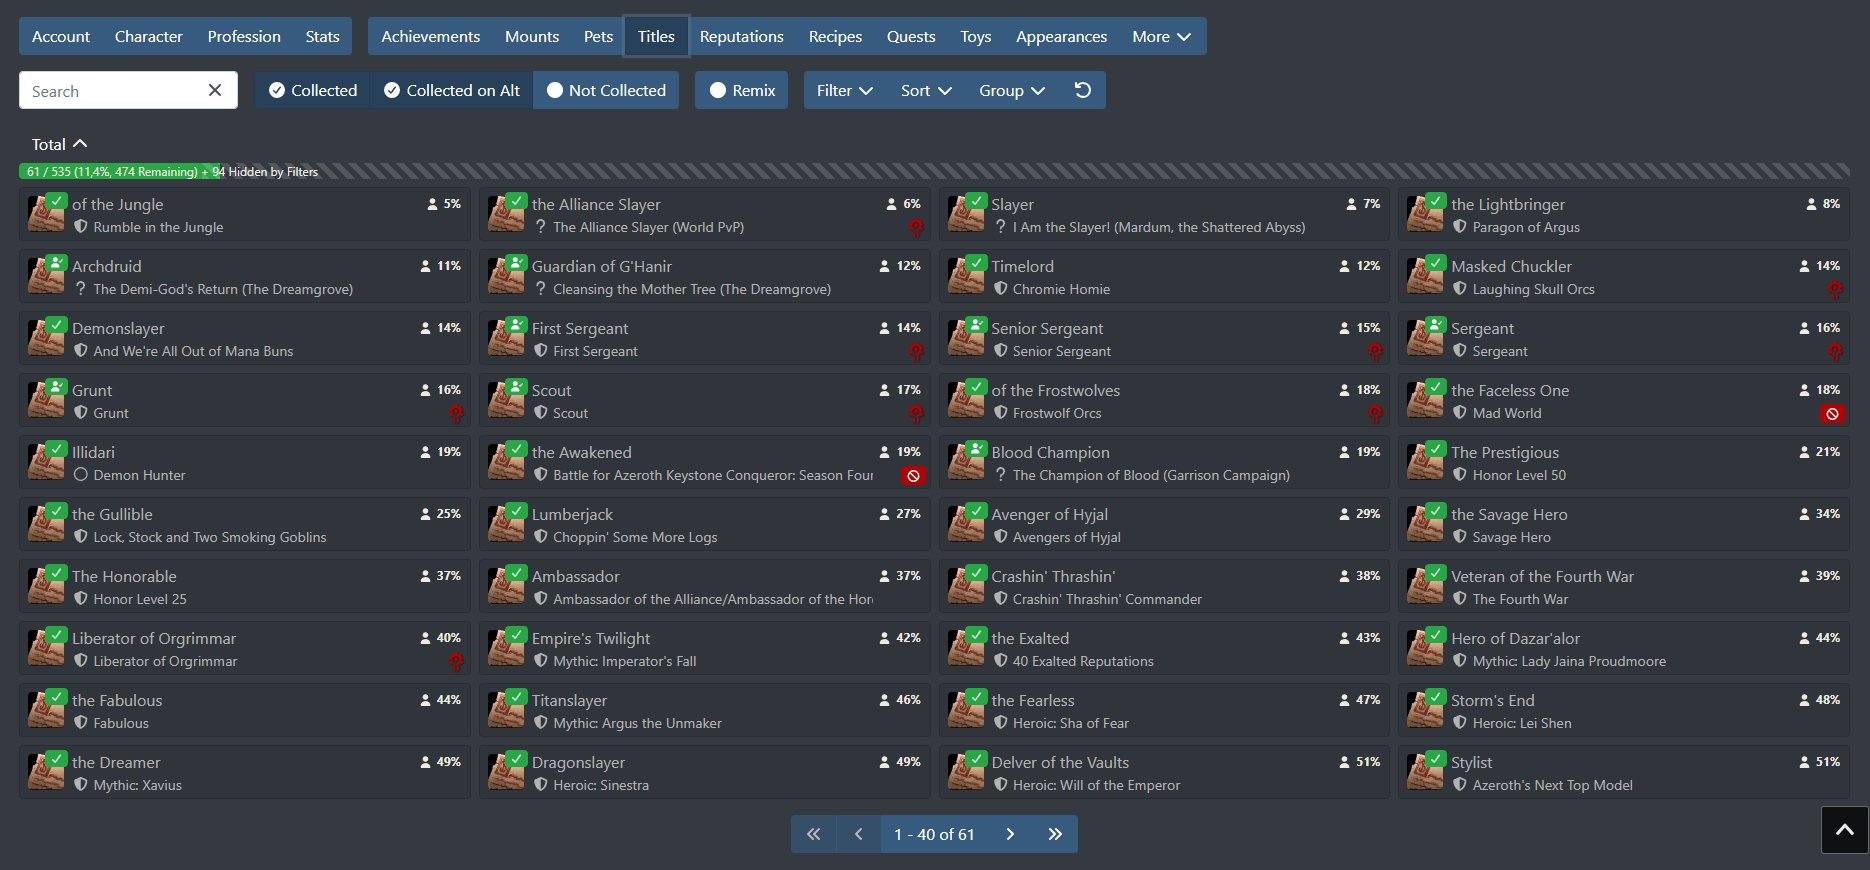This screenshot has width=1870, height=870.
Task: Toggle the Remix filter
Action: point(742,90)
